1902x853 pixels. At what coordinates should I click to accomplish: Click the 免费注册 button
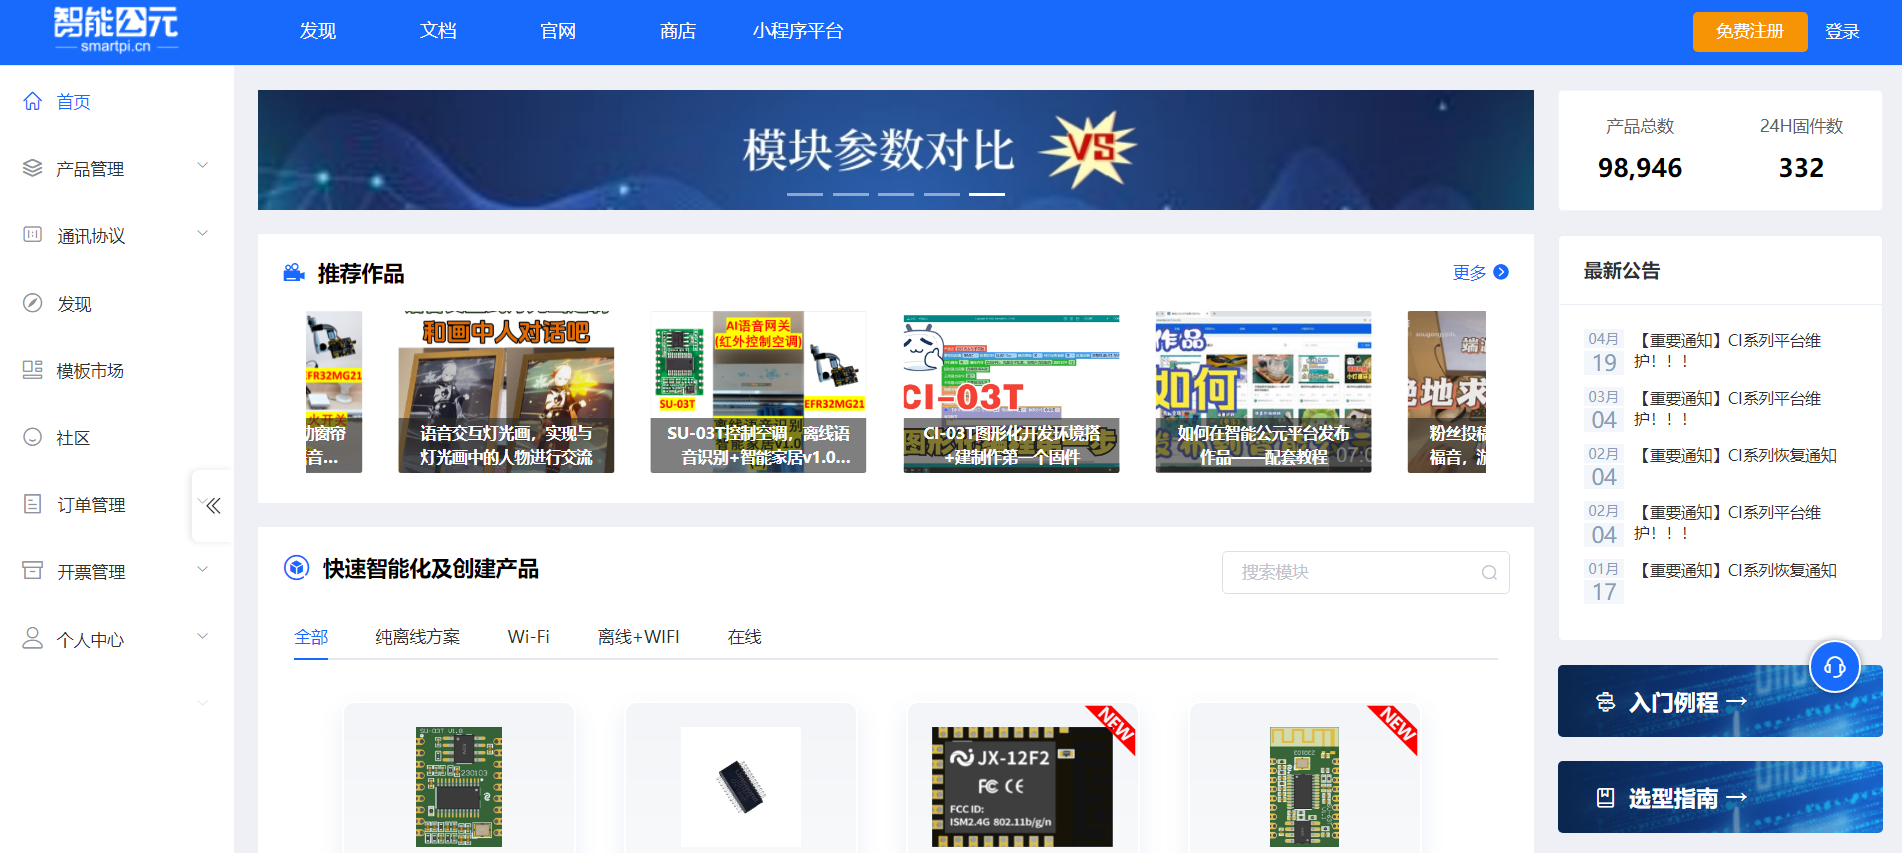1750,31
